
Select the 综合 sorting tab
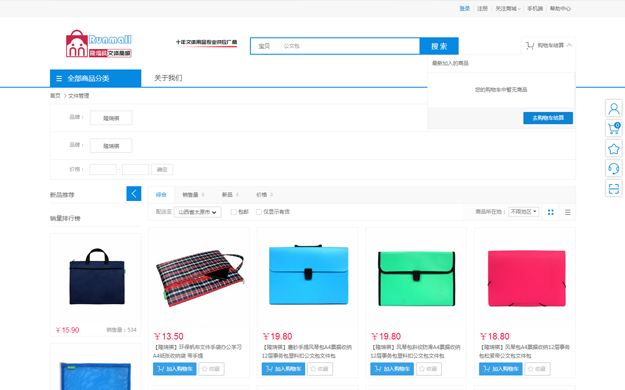pos(161,195)
